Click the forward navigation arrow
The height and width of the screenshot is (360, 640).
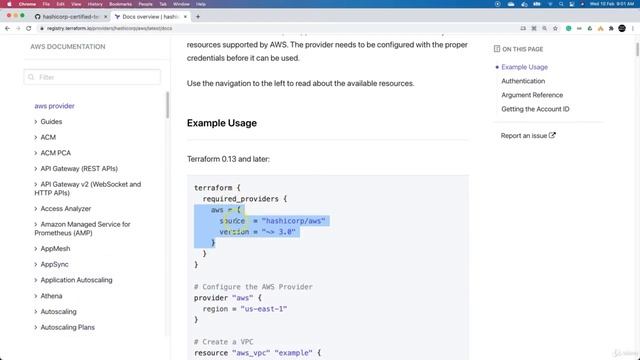[18, 29]
